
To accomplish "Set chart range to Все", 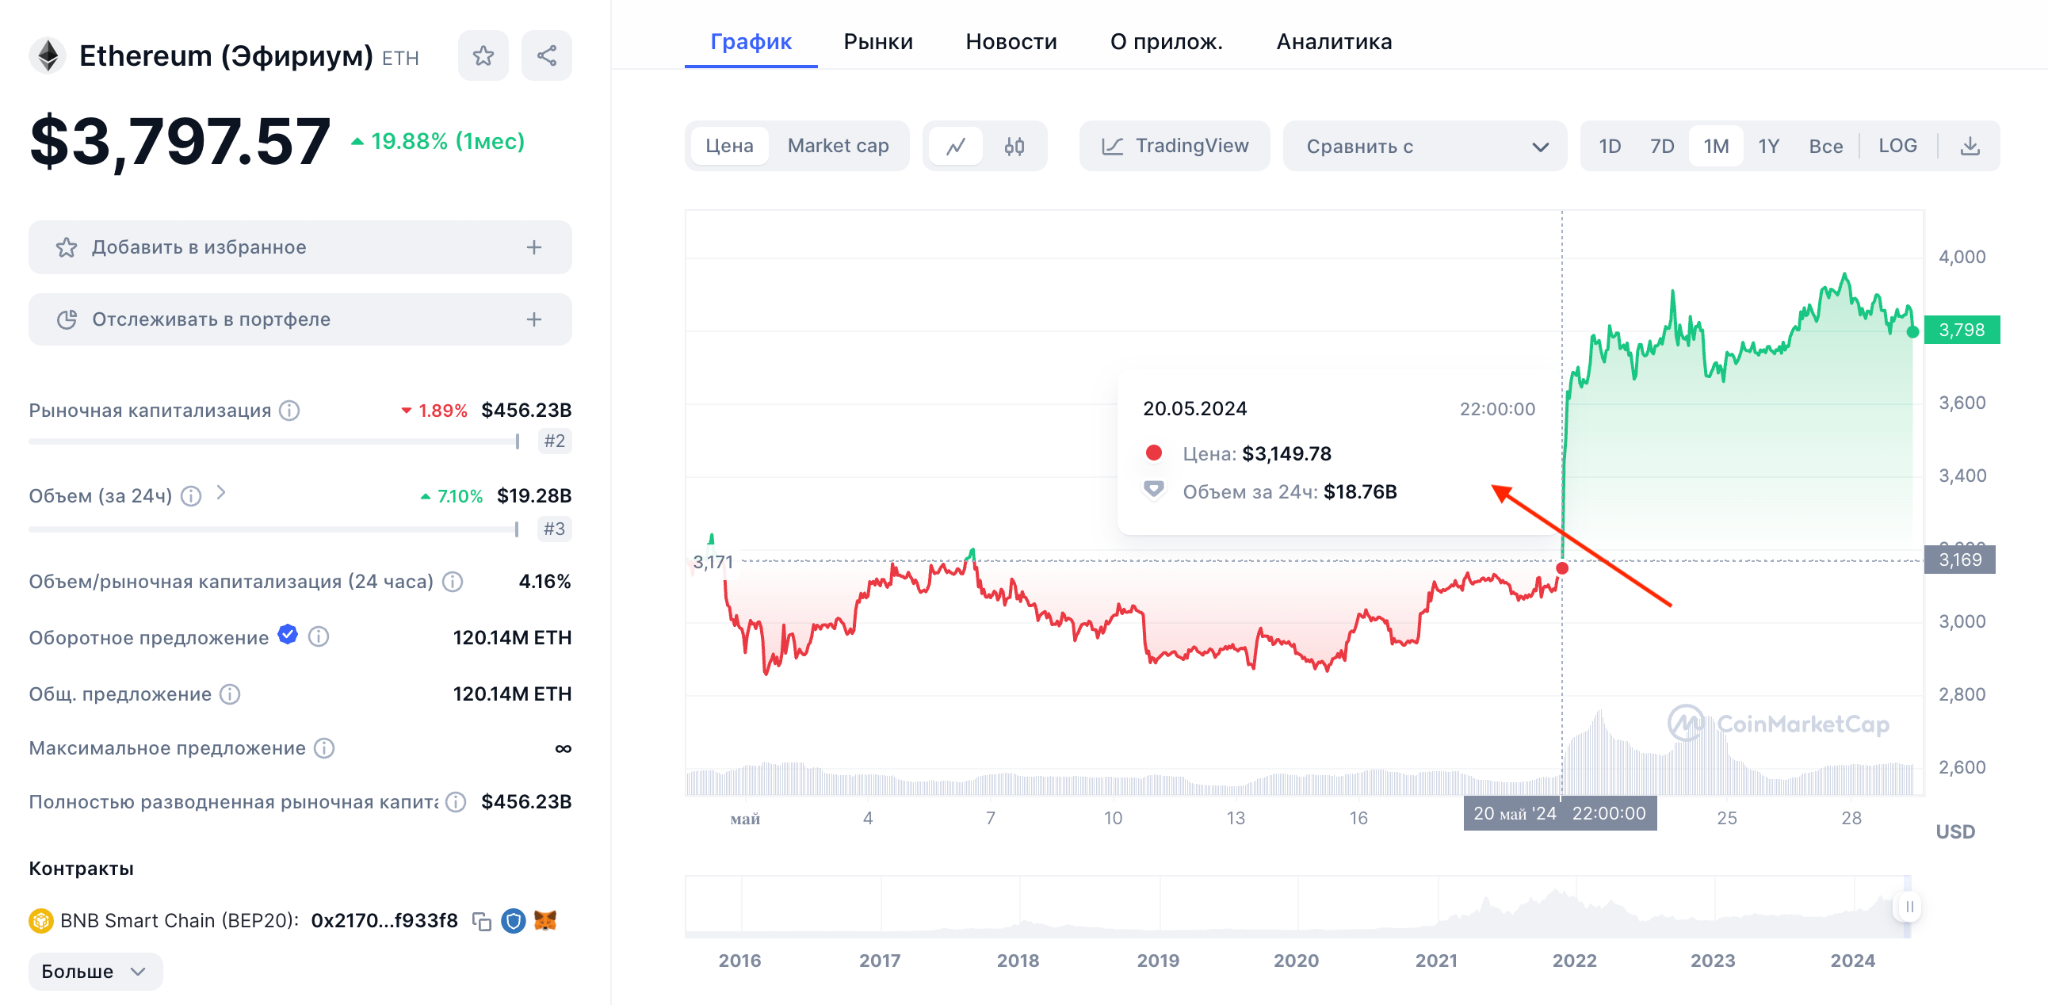I will [x=1825, y=146].
